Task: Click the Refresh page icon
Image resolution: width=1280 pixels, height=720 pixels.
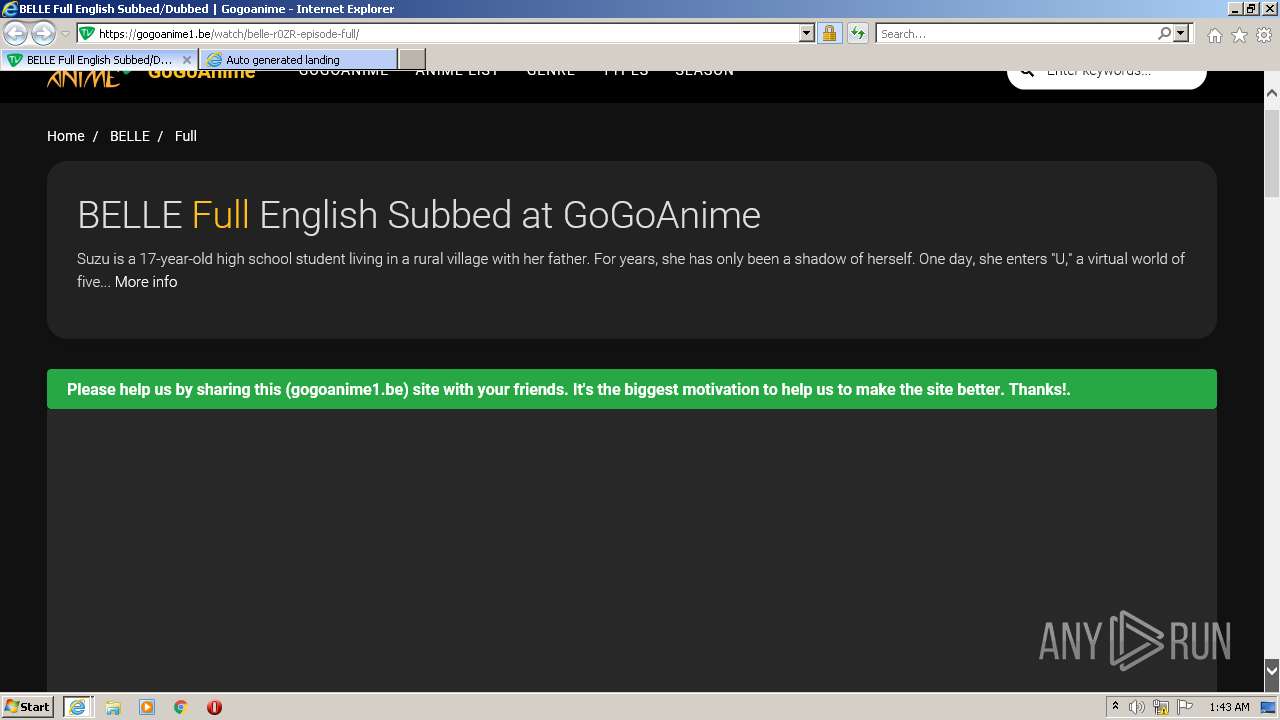Action: pos(857,33)
